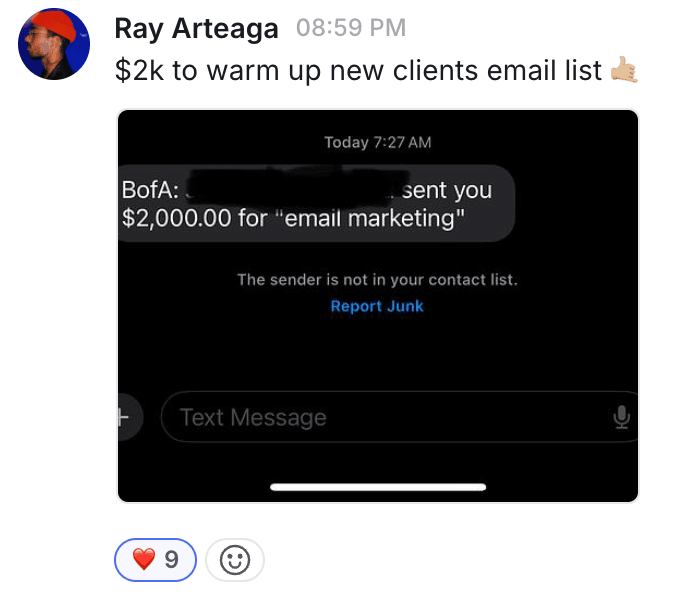This screenshot has height=594, width=678.
Task: Click the call-me hand emoji in the message
Action: click(624, 70)
